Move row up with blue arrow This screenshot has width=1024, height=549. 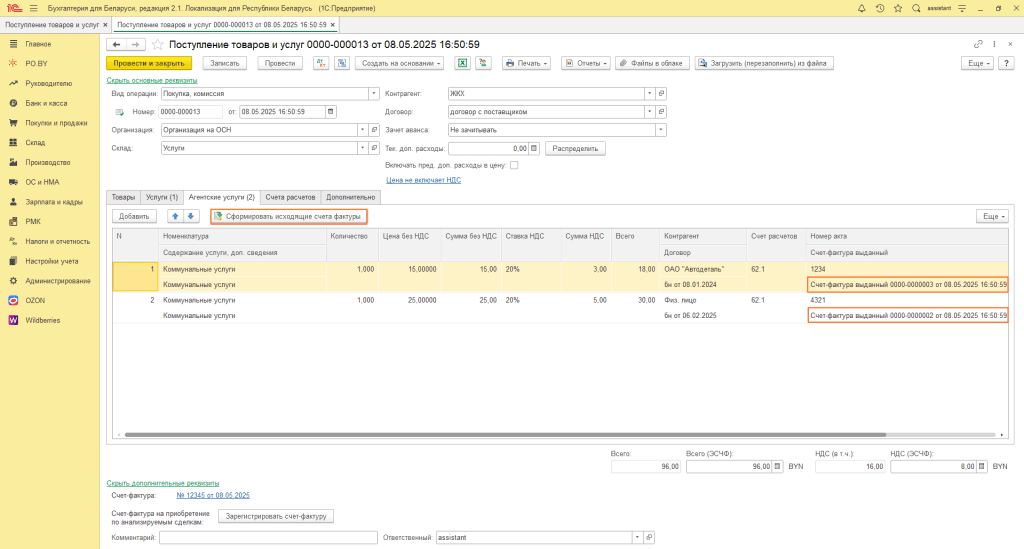(175, 216)
